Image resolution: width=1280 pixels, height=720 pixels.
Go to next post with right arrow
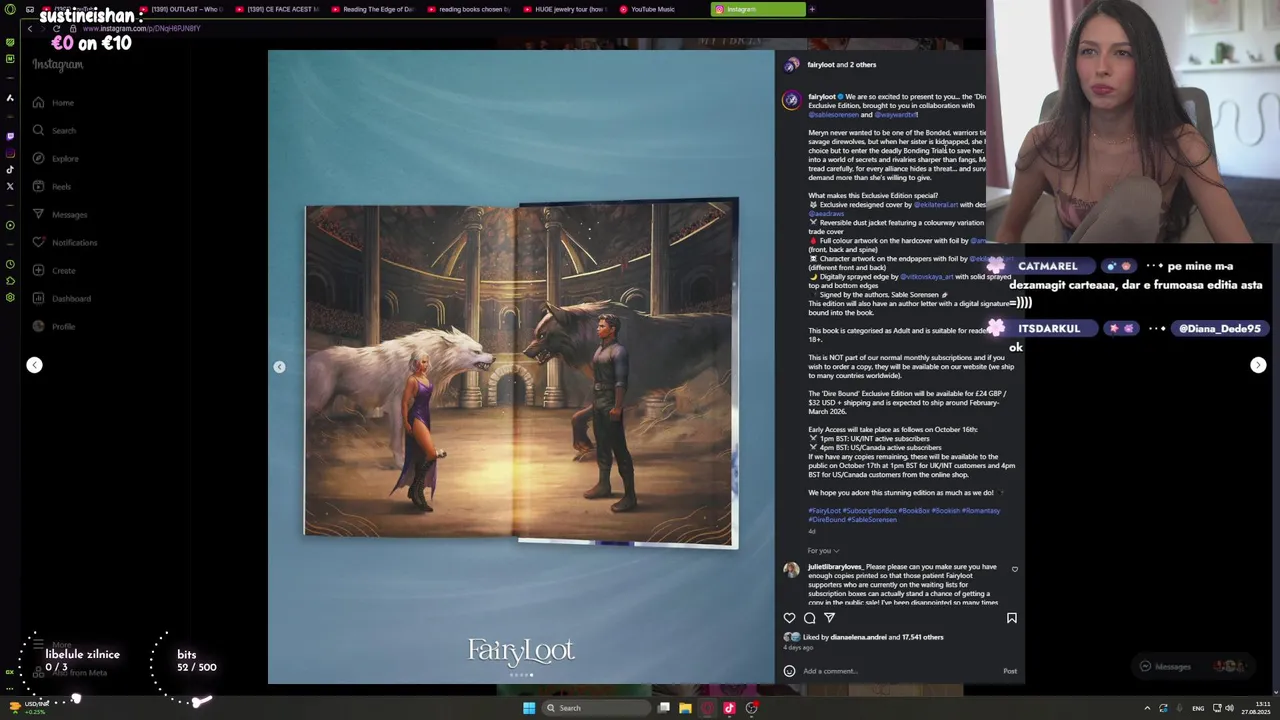pos(1258,365)
